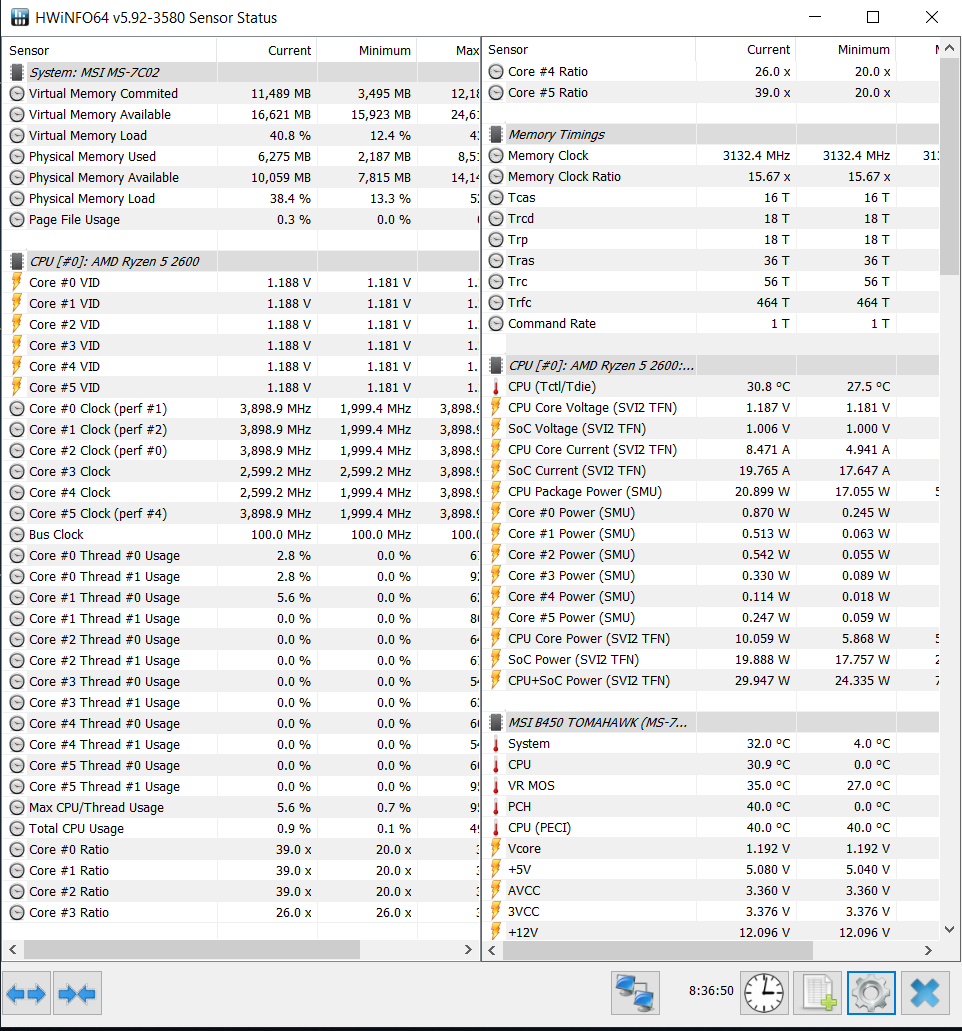The height and width of the screenshot is (1031, 962).
Task: Select the CPU+SoC Power (SVI2 TFN) row
Action: point(711,681)
